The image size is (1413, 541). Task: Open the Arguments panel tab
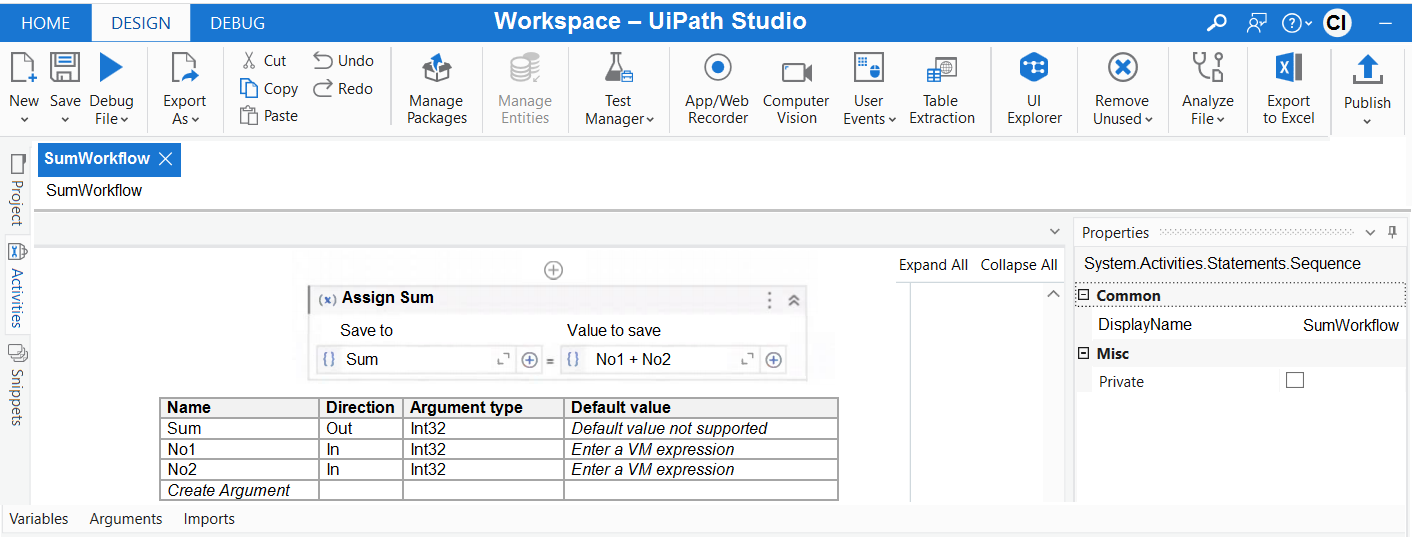[x=126, y=519]
